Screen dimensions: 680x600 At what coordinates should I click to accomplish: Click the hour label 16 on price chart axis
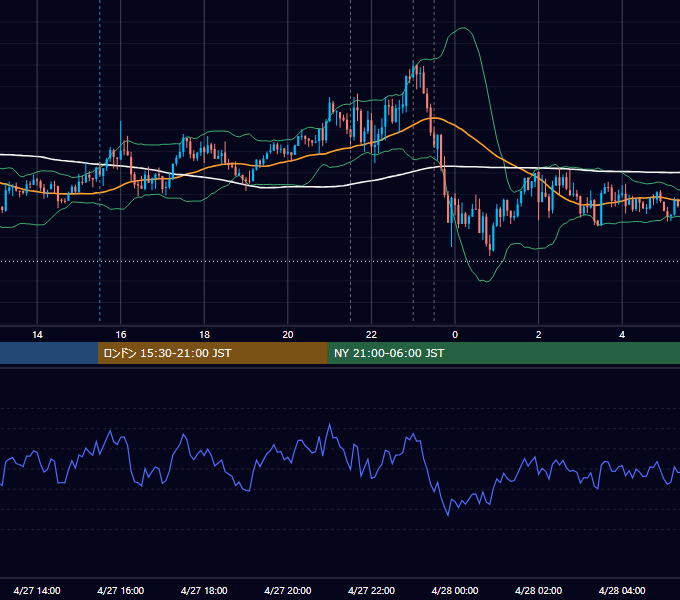[x=121, y=335]
